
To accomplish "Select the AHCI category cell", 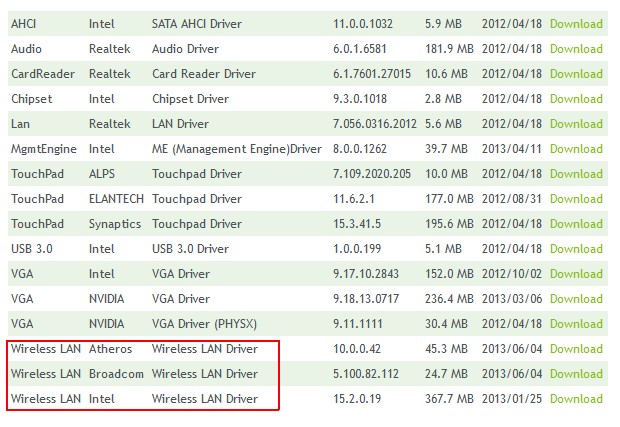I will coord(23,24).
